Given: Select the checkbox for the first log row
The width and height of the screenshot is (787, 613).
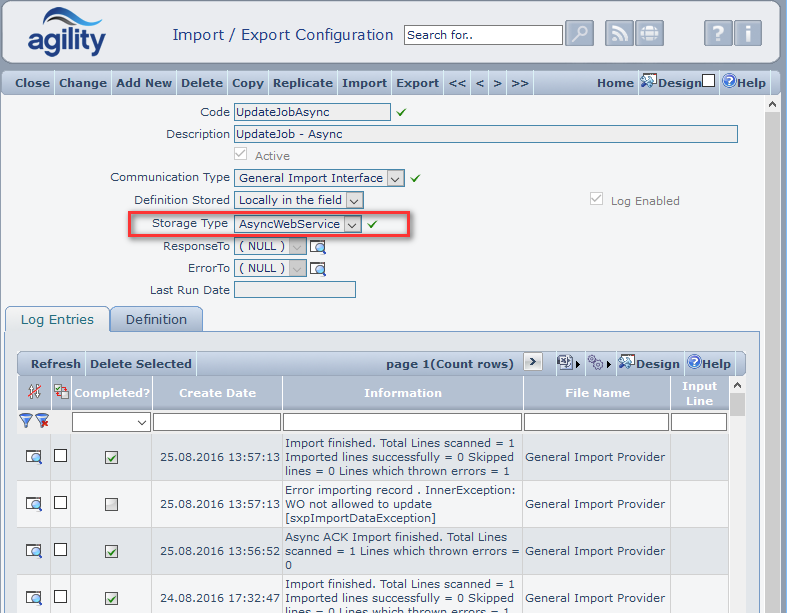Looking at the screenshot, I should click(x=60, y=456).
